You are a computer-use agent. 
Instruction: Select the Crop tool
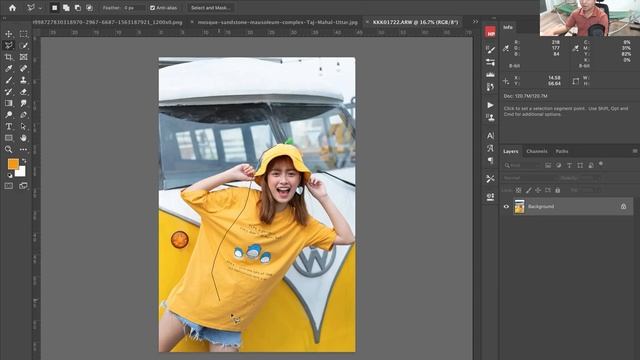9,57
